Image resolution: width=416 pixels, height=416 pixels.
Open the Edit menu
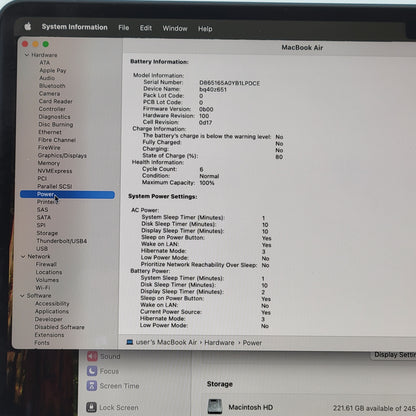[x=146, y=28]
